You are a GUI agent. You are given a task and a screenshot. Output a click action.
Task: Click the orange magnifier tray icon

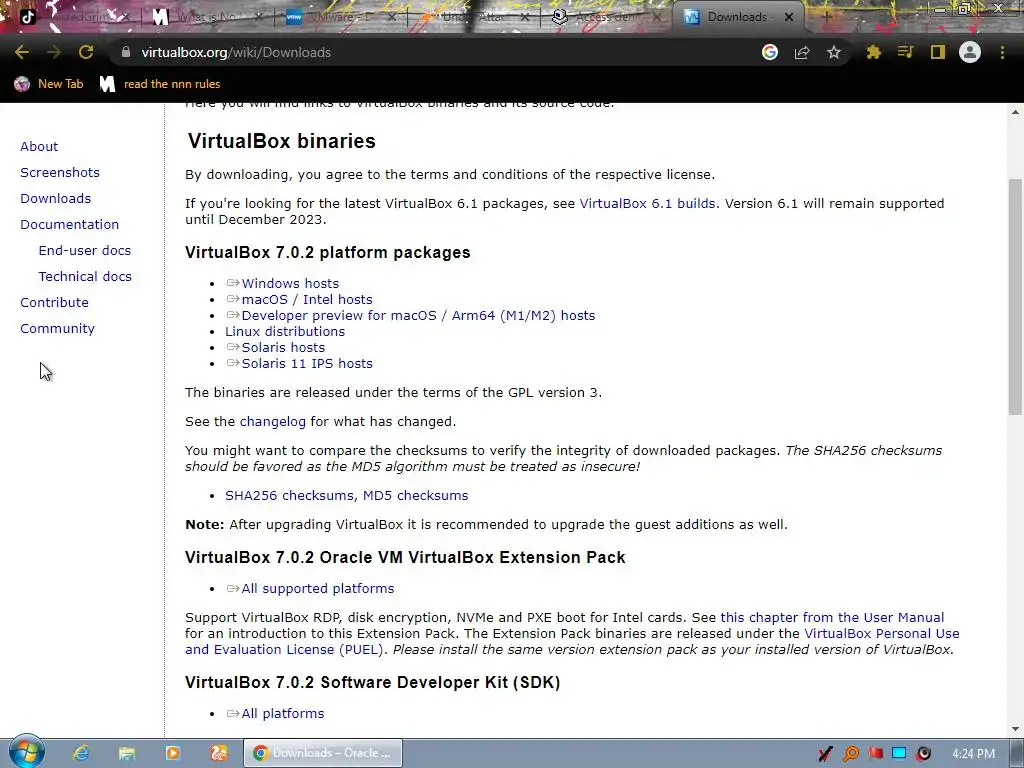tap(850, 754)
